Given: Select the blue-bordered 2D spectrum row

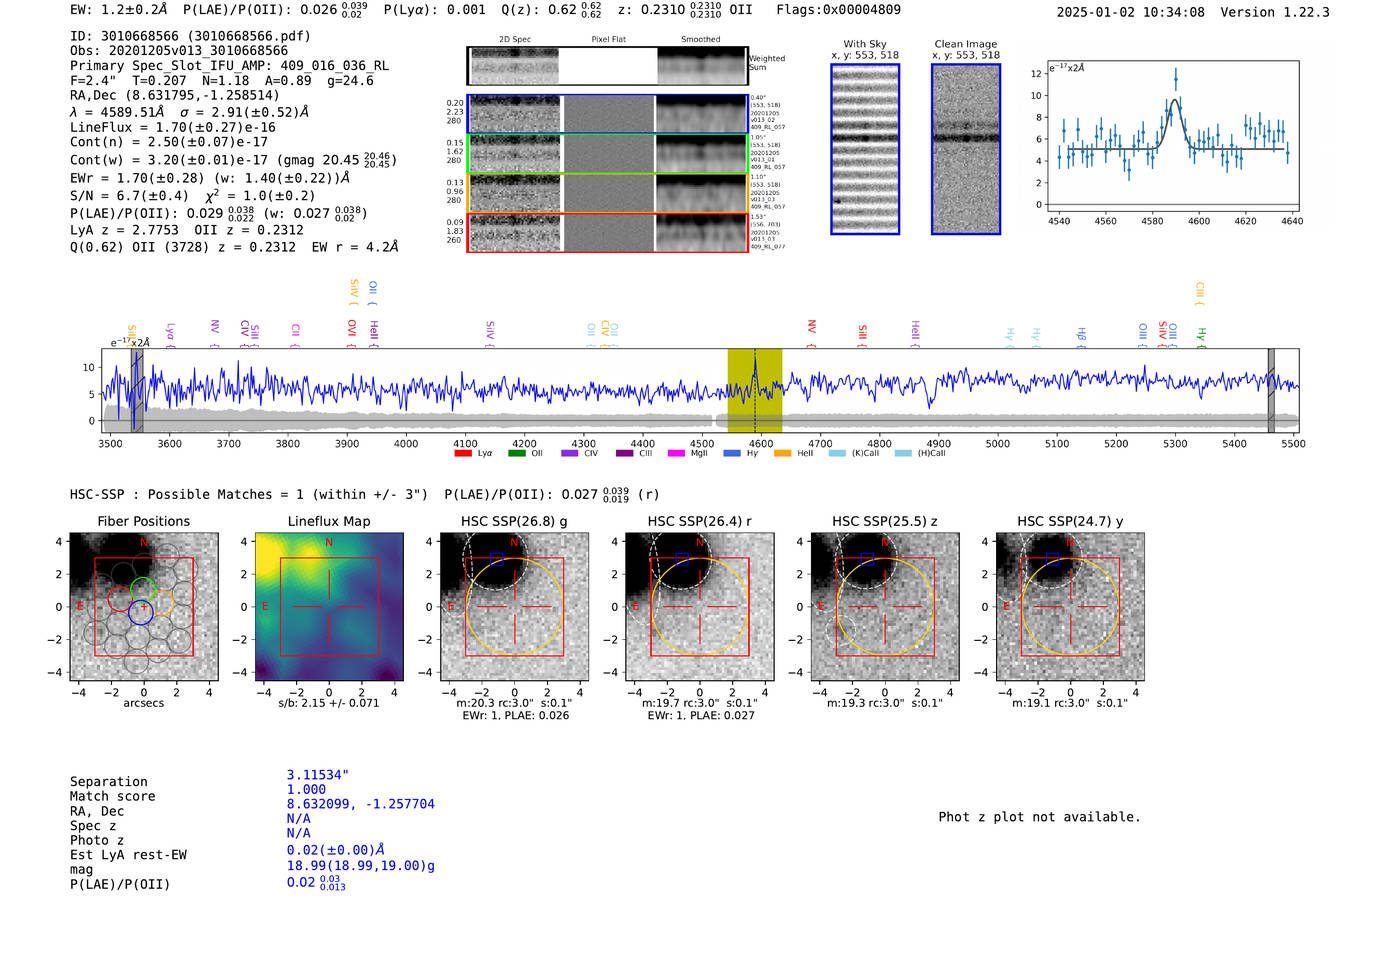Looking at the screenshot, I should click(x=607, y=114).
